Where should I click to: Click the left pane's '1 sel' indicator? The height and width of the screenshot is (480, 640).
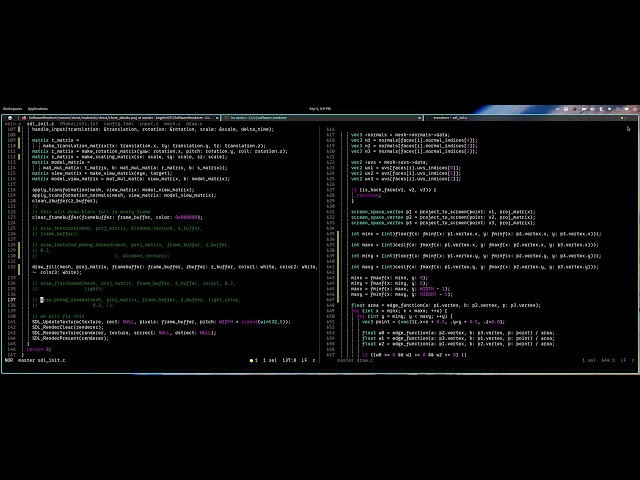pyautogui.click(x=270, y=360)
